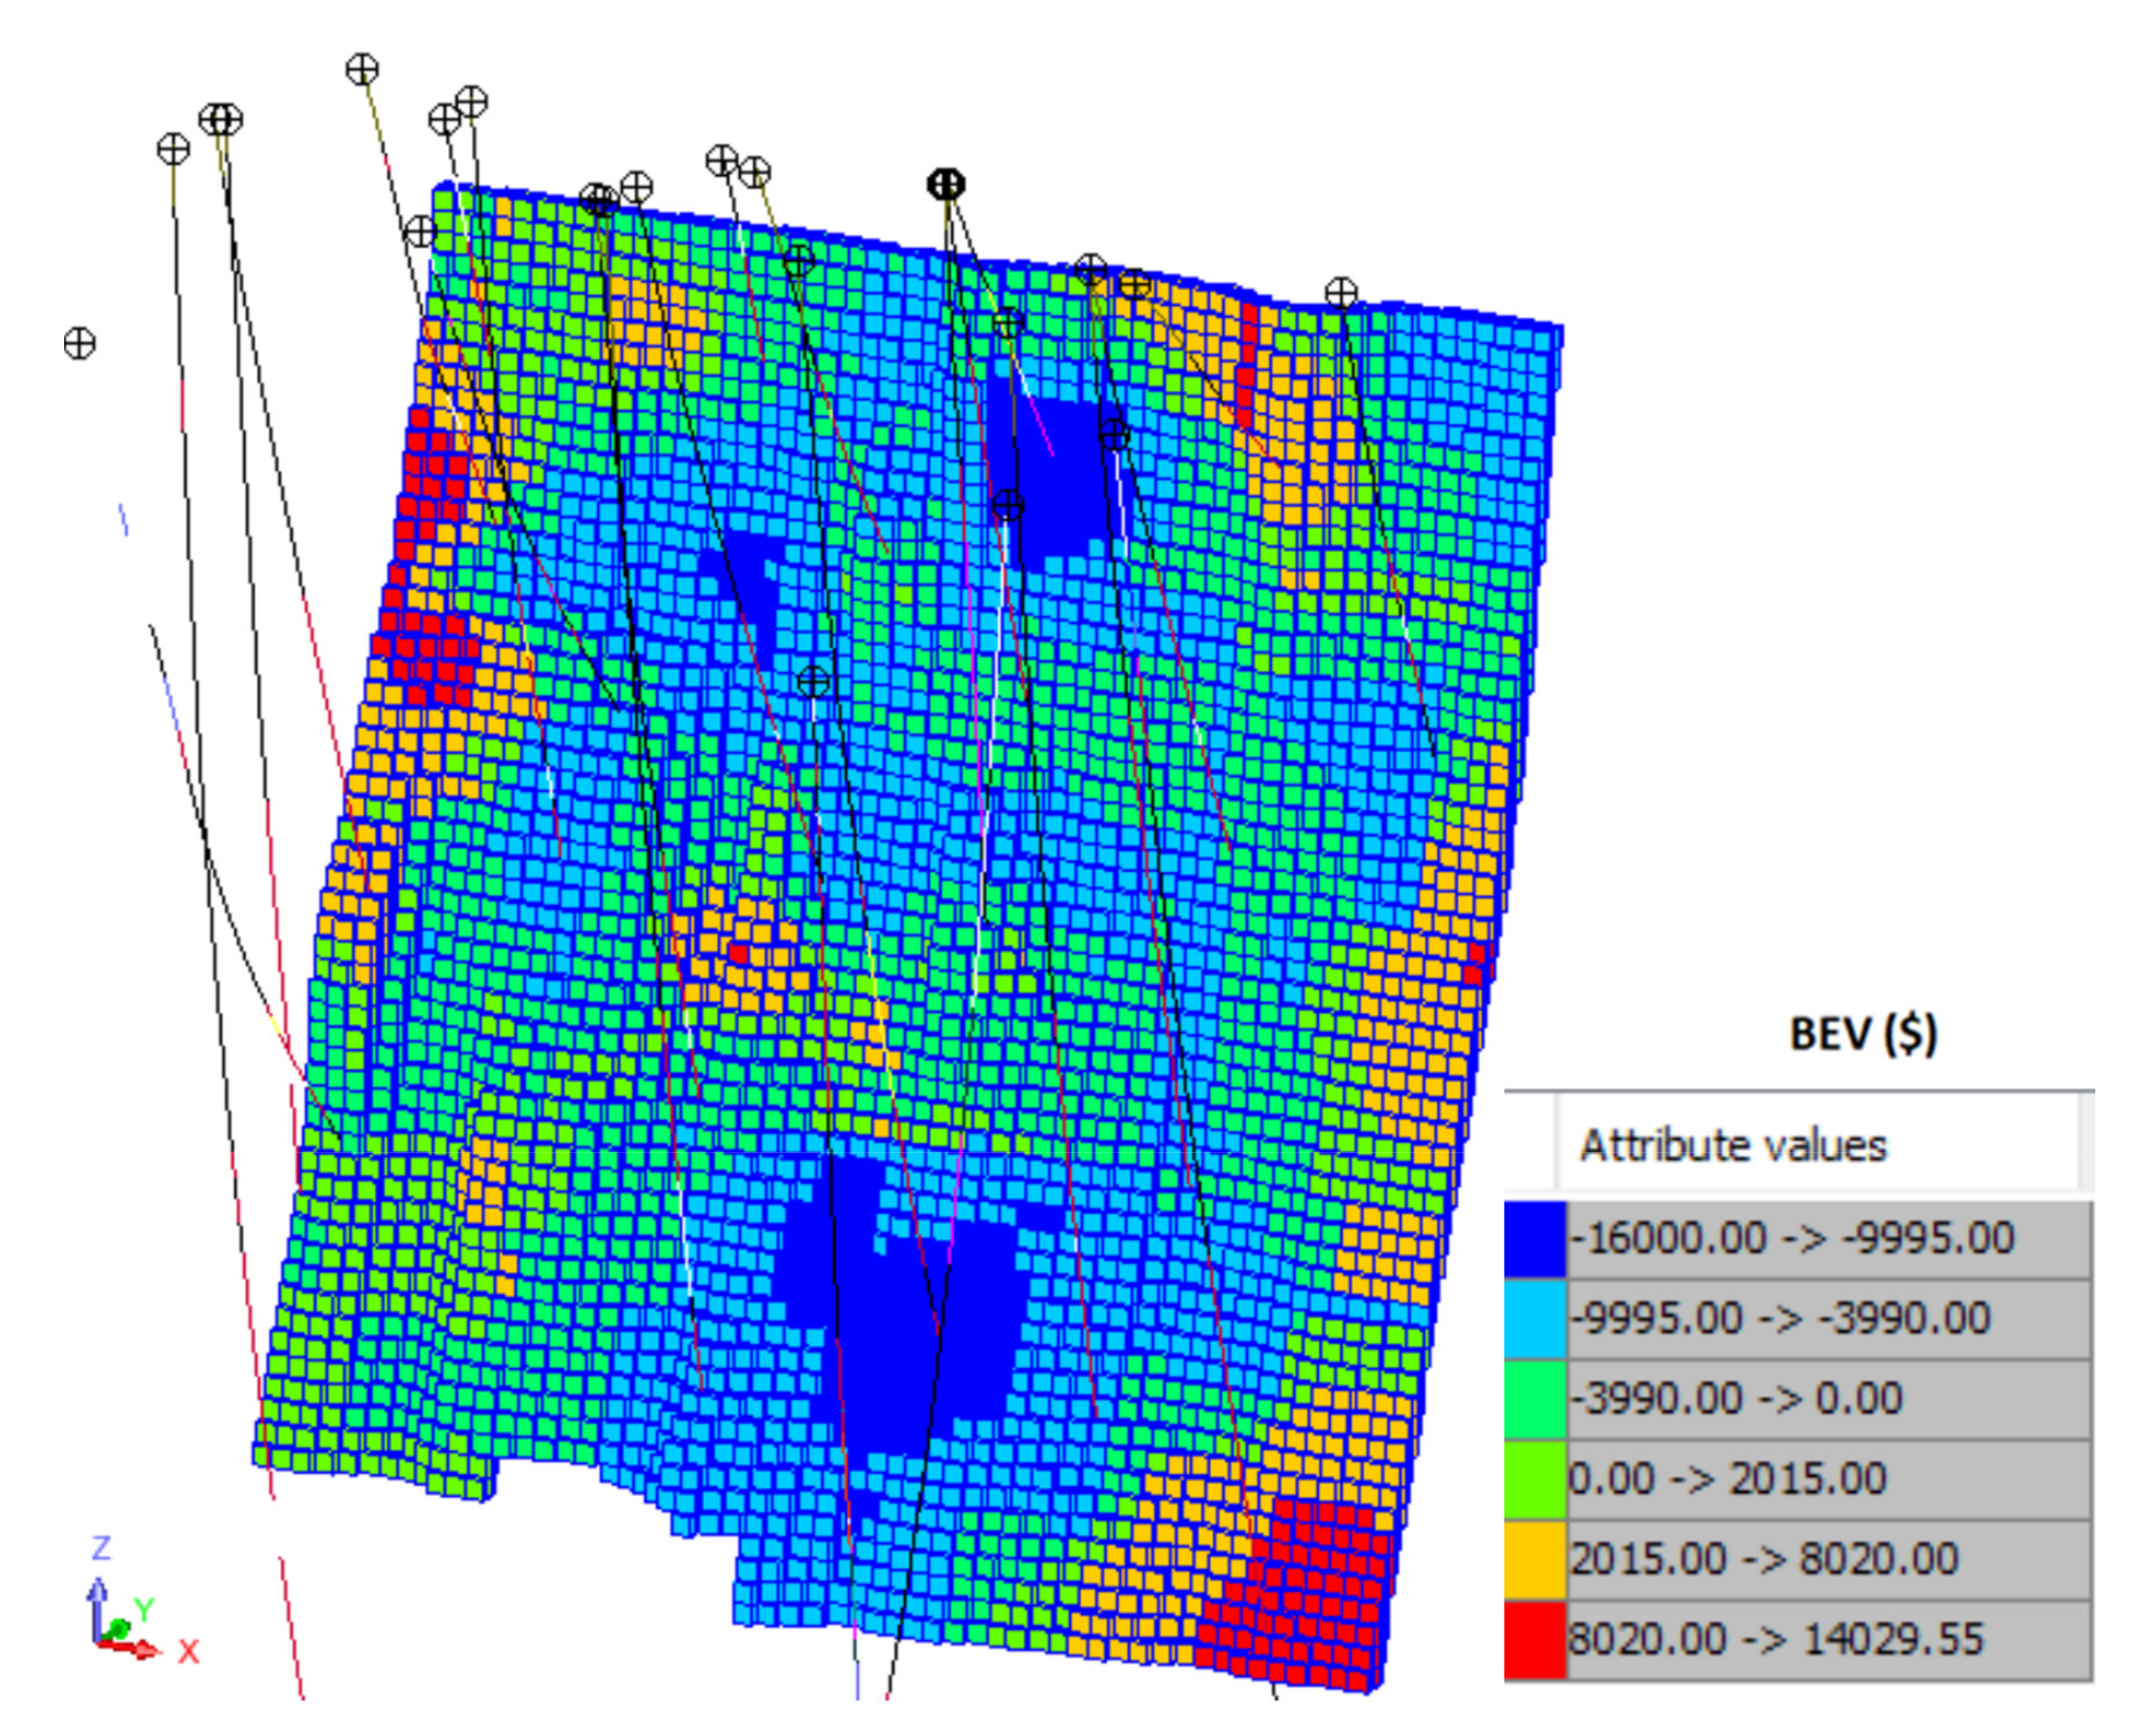2140x1736 pixels.
Task: Select the -9995.00 -> -3990.00 legend entry
Action: pos(1780,1319)
